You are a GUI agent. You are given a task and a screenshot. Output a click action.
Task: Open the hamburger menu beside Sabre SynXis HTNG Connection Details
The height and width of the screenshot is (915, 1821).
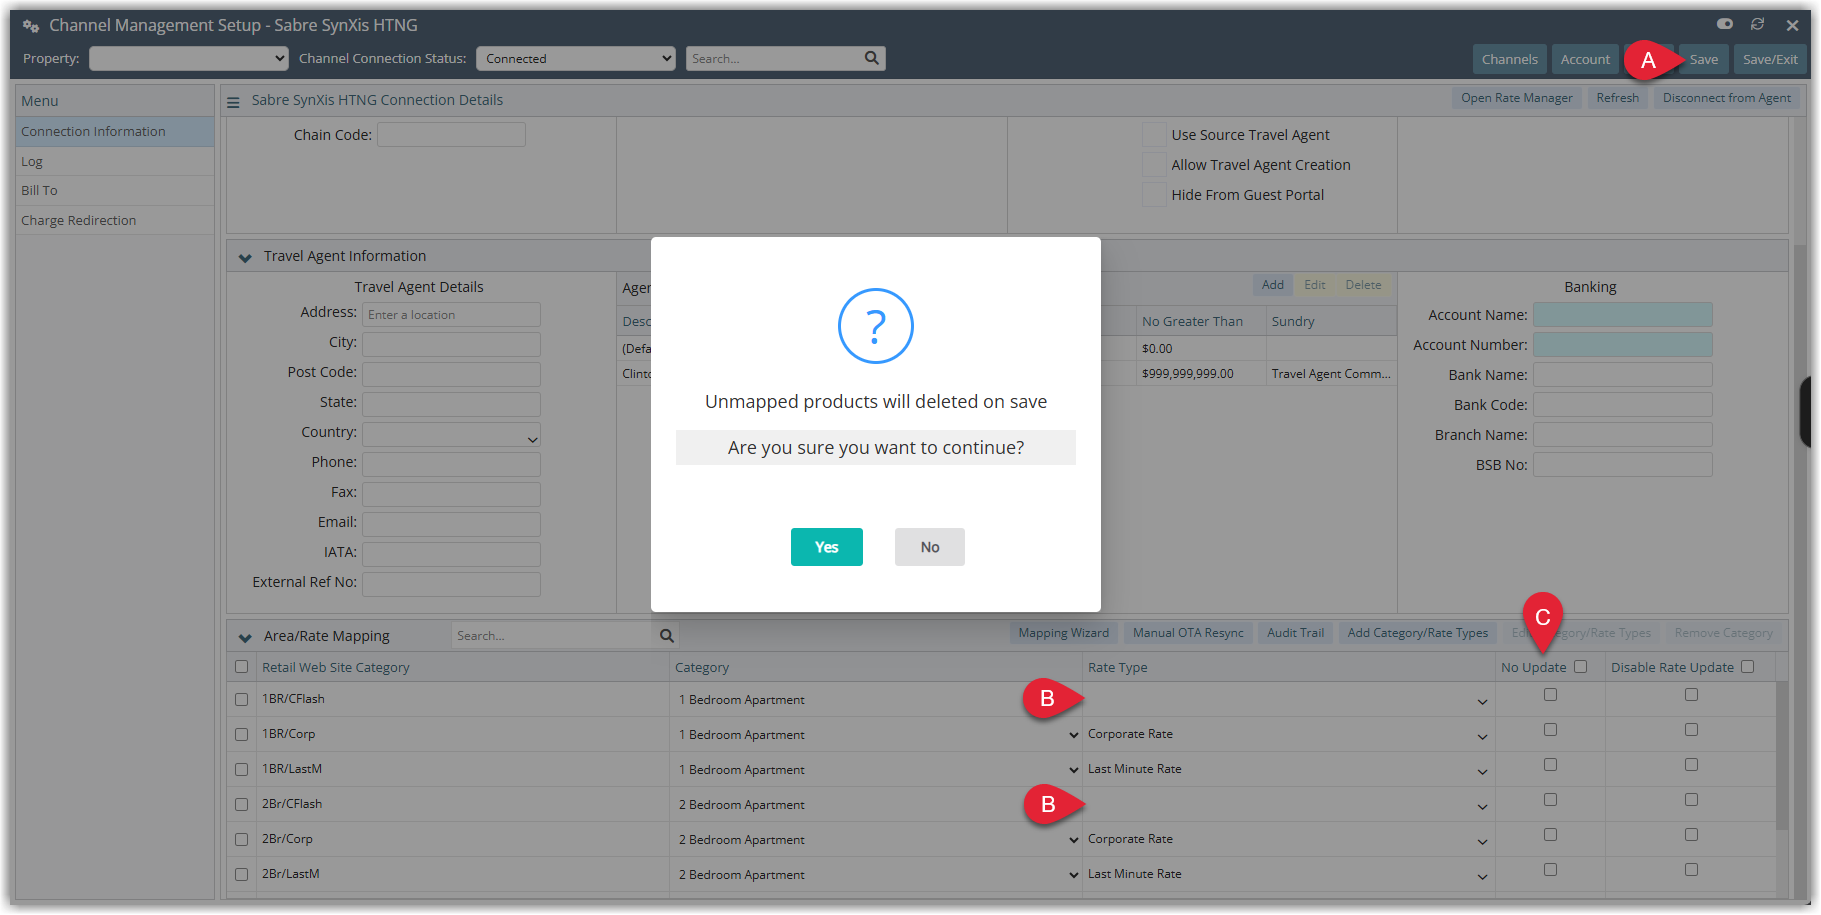pyautogui.click(x=233, y=101)
